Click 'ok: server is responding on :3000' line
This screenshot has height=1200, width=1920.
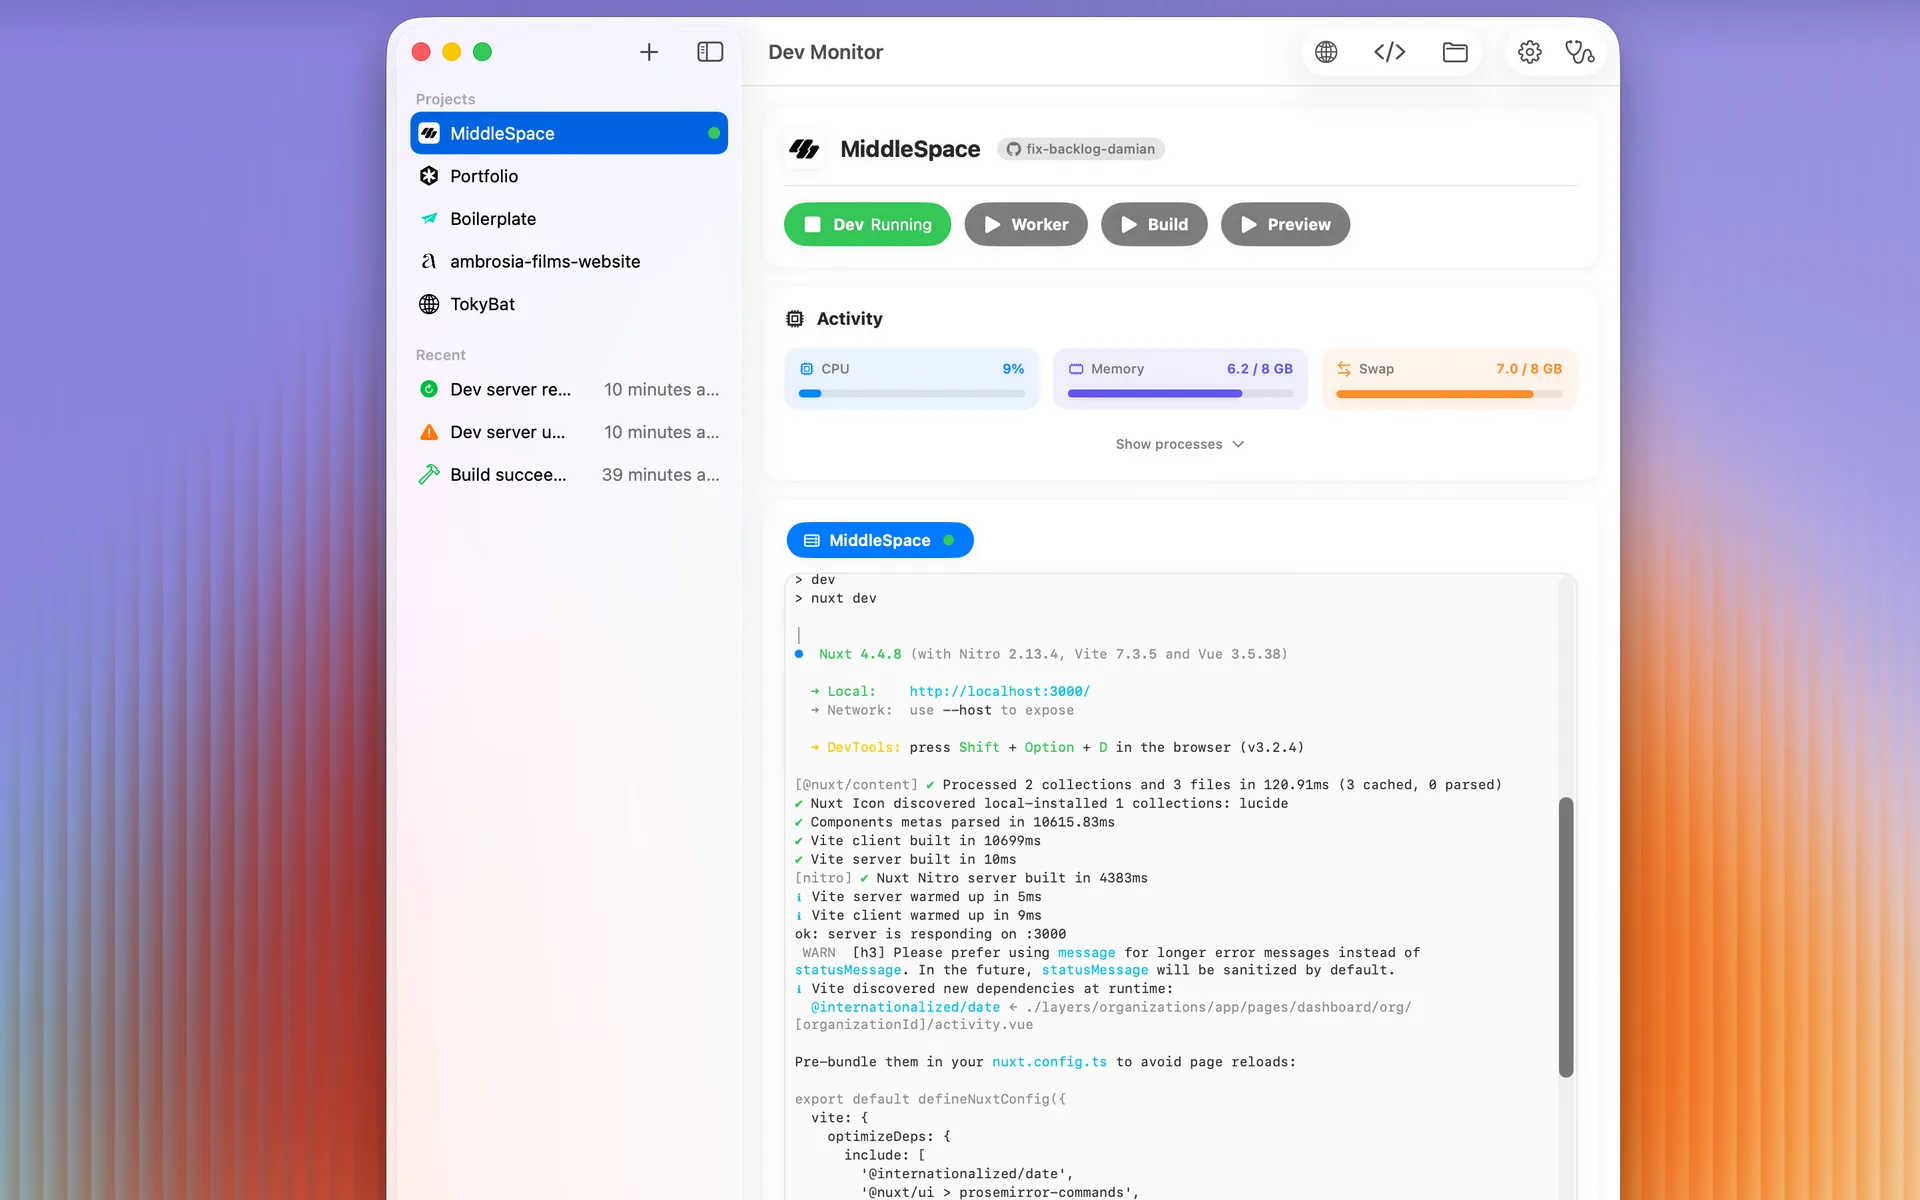pyautogui.click(x=930, y=934)
